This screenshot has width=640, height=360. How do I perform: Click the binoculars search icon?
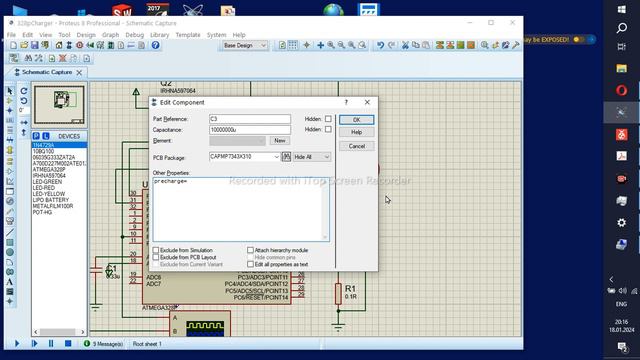28,58
